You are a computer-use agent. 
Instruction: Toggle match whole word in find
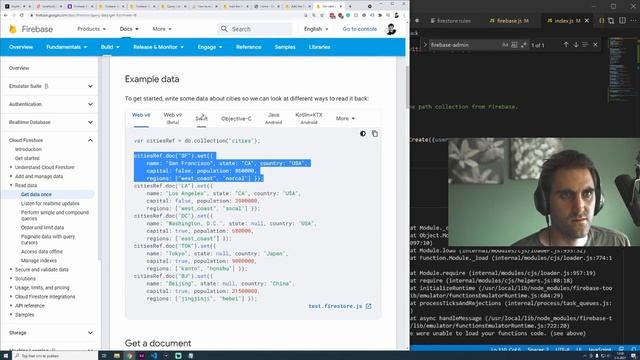[514, 45]
